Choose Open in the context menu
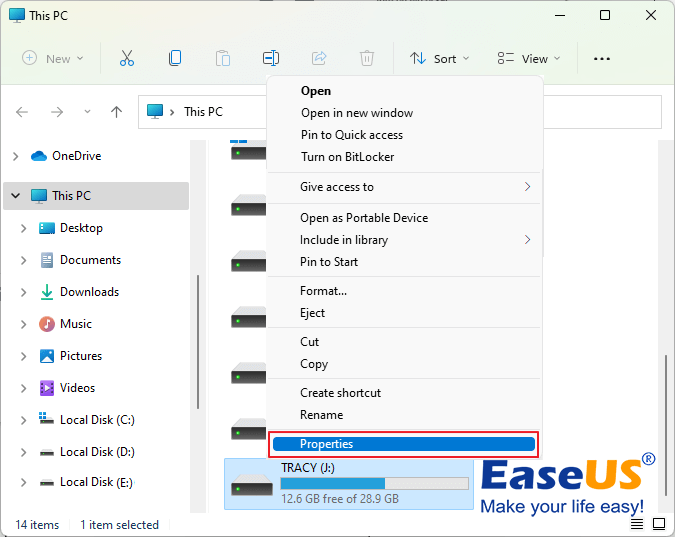The image size is (675, 537). (x=404, y=91)
